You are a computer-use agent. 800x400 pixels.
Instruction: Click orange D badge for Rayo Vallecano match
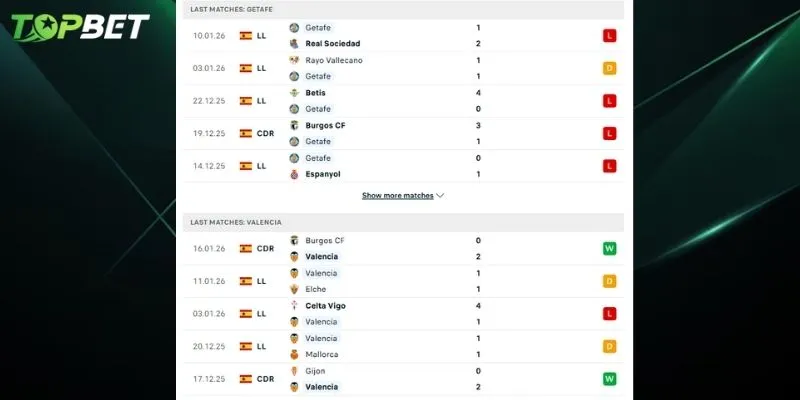pyautogui.click(x=609, y=68)
